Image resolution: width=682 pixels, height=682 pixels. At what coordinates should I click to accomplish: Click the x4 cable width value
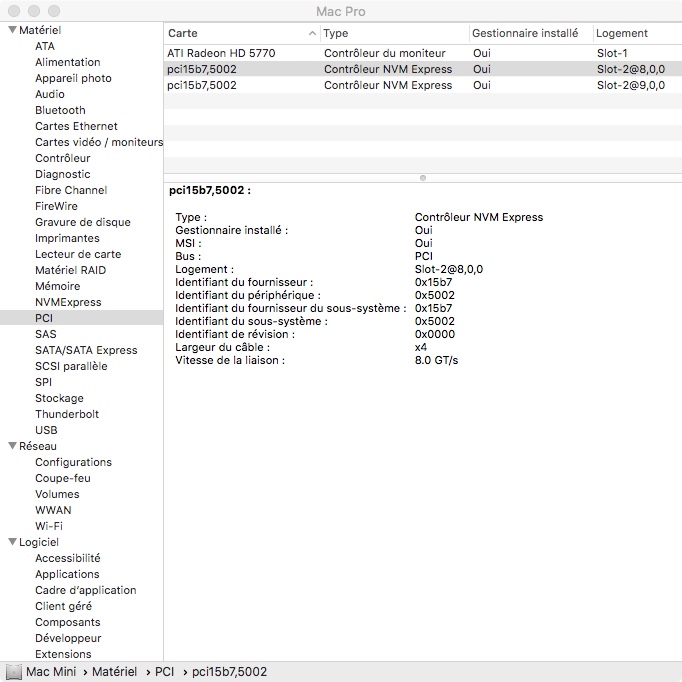(421, 347)
